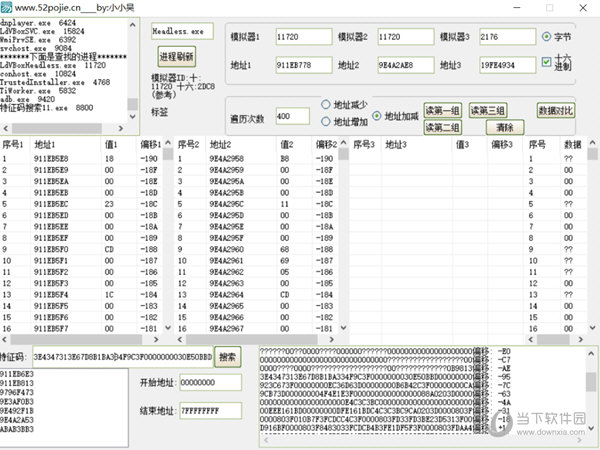Screen dimensions: 600x450
Task: Click the 模拟器1 input field
Action: (303, 37)
